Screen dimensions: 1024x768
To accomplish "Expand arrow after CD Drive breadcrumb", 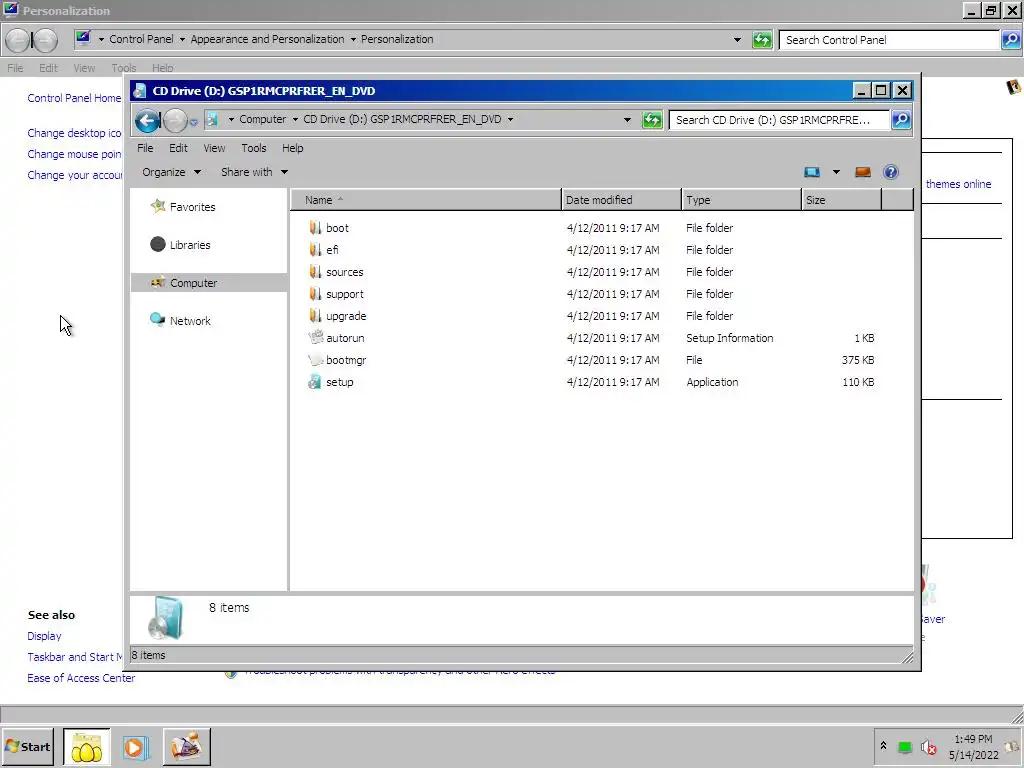I will tap(511, 120).
